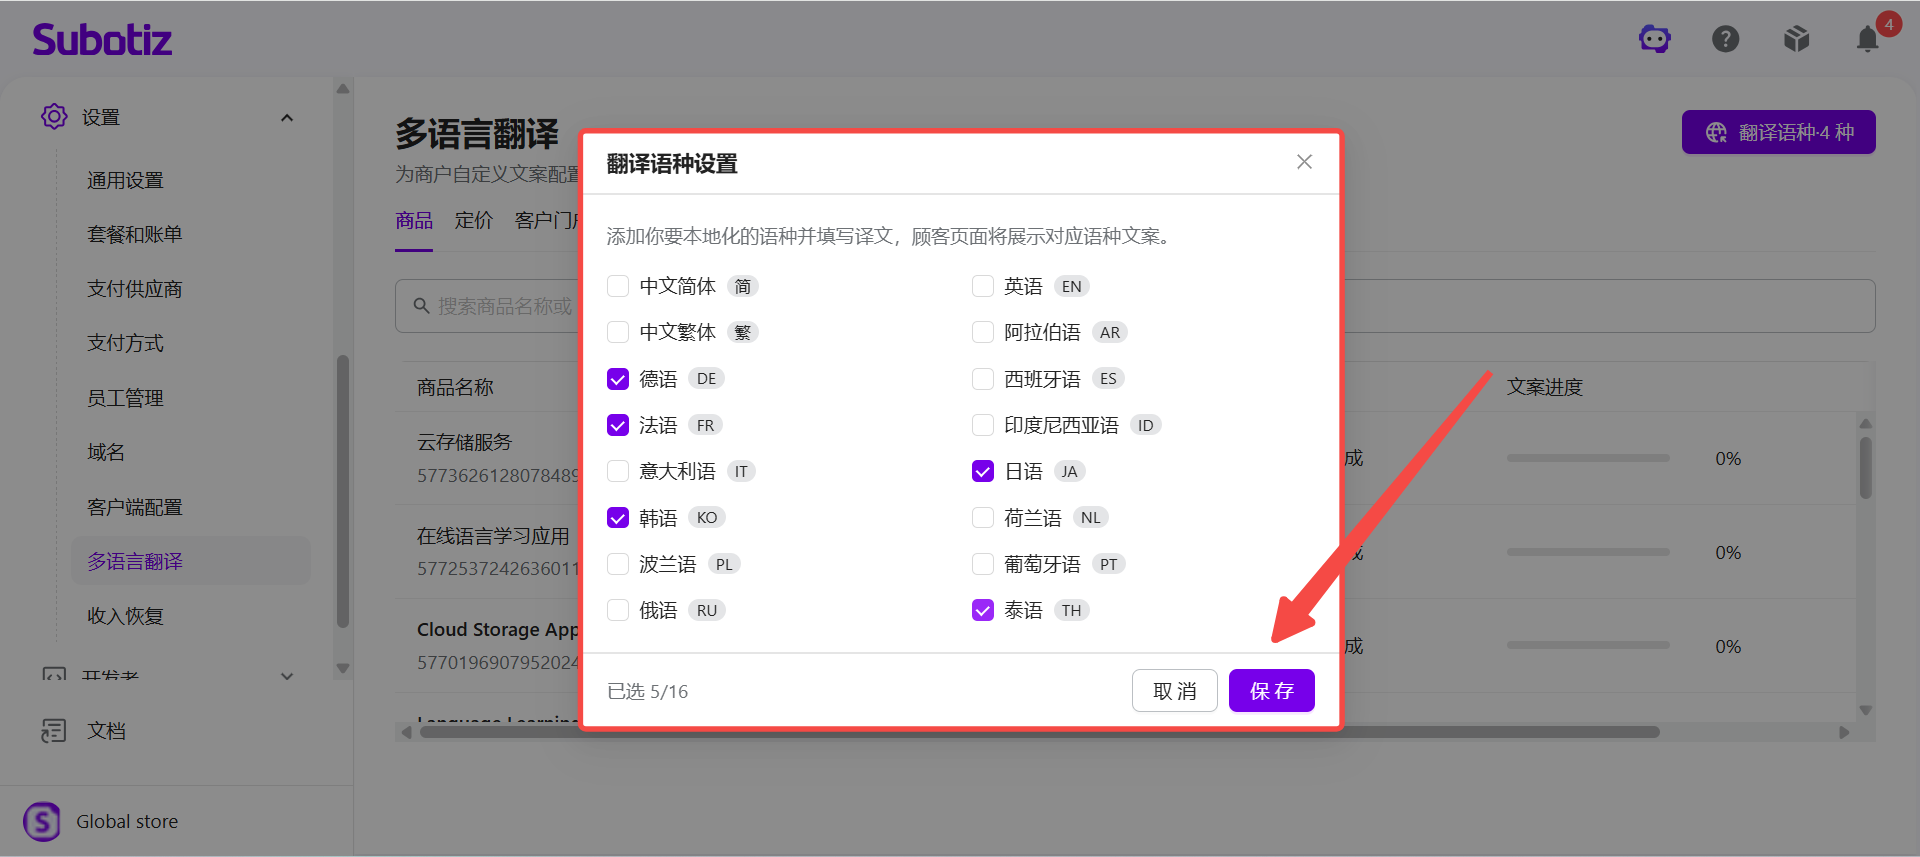
Task: Open the notifications bell
Action: [1868, 39]
